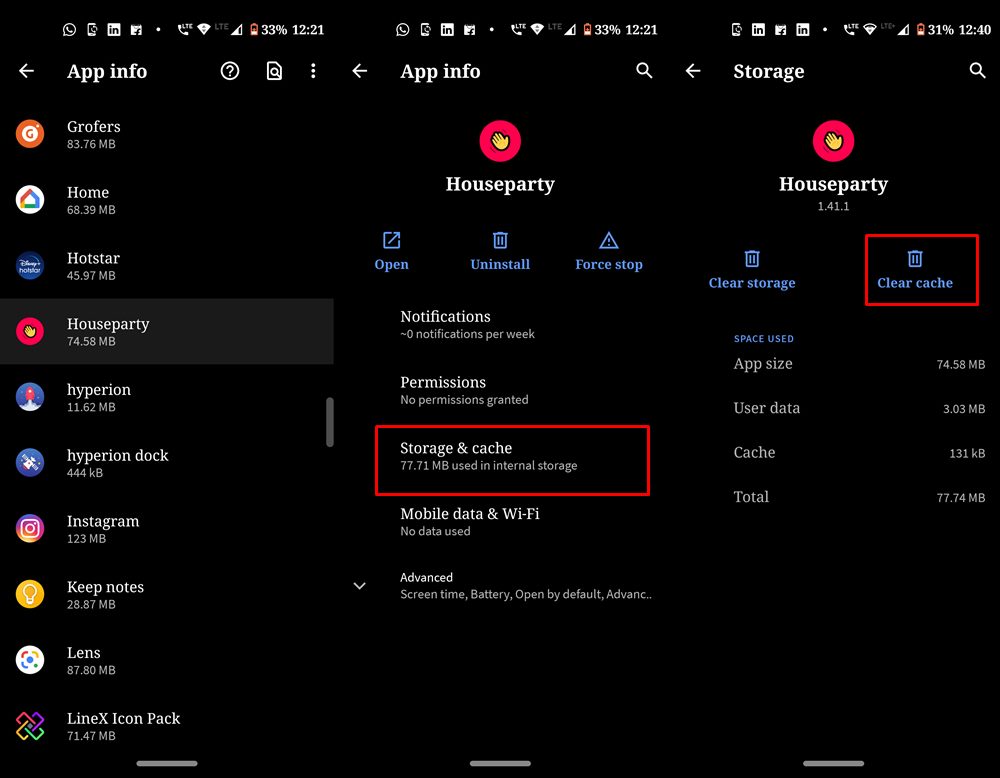Viewport: 1000px width, 778px height.
Task: Go back from the Storage screen
Action: [x=693, y=71]
